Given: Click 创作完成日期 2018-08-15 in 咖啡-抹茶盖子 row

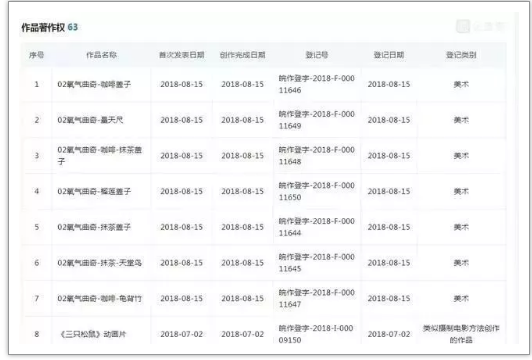Looking at the screenshot, I should coord(243,156).
